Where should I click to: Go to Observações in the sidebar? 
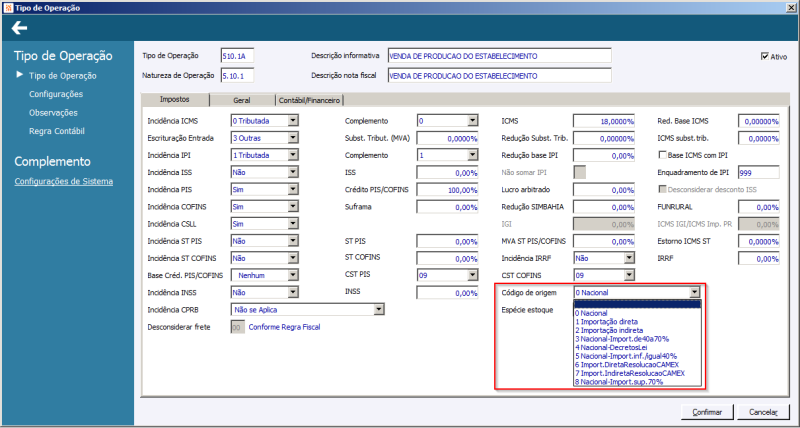54,113
